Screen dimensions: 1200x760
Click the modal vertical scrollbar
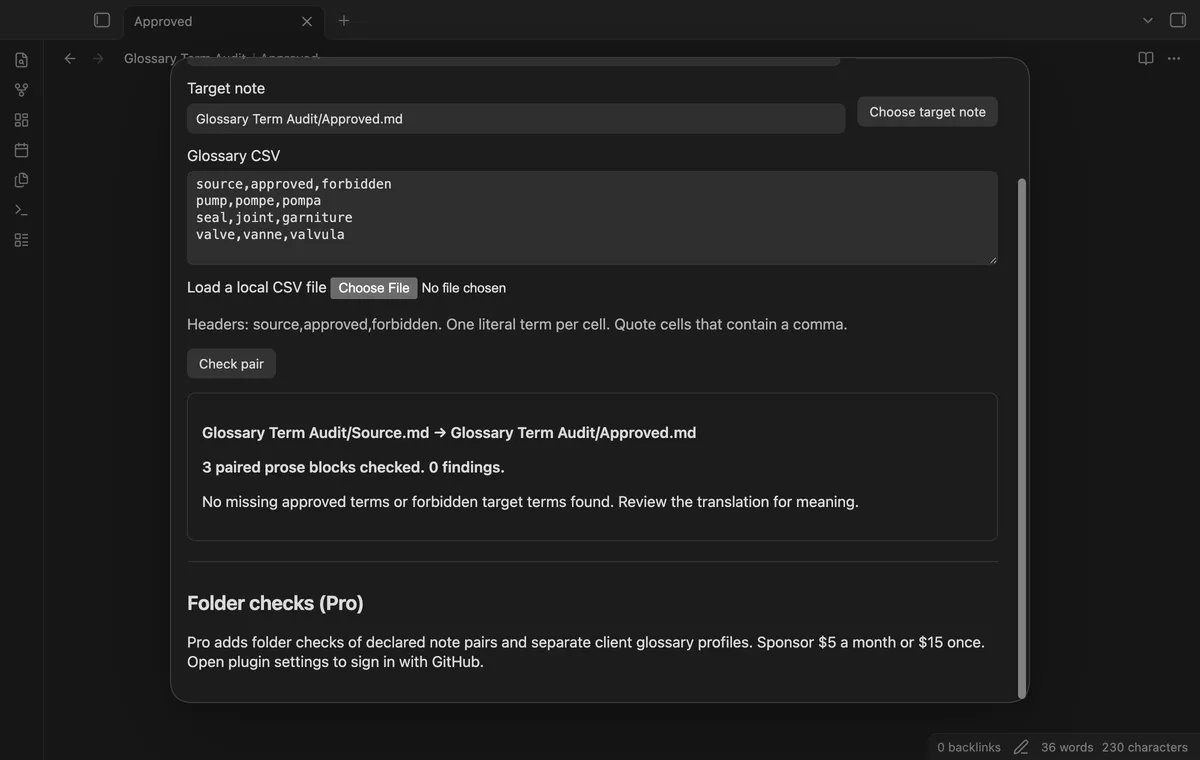[x=1021, y=438]
